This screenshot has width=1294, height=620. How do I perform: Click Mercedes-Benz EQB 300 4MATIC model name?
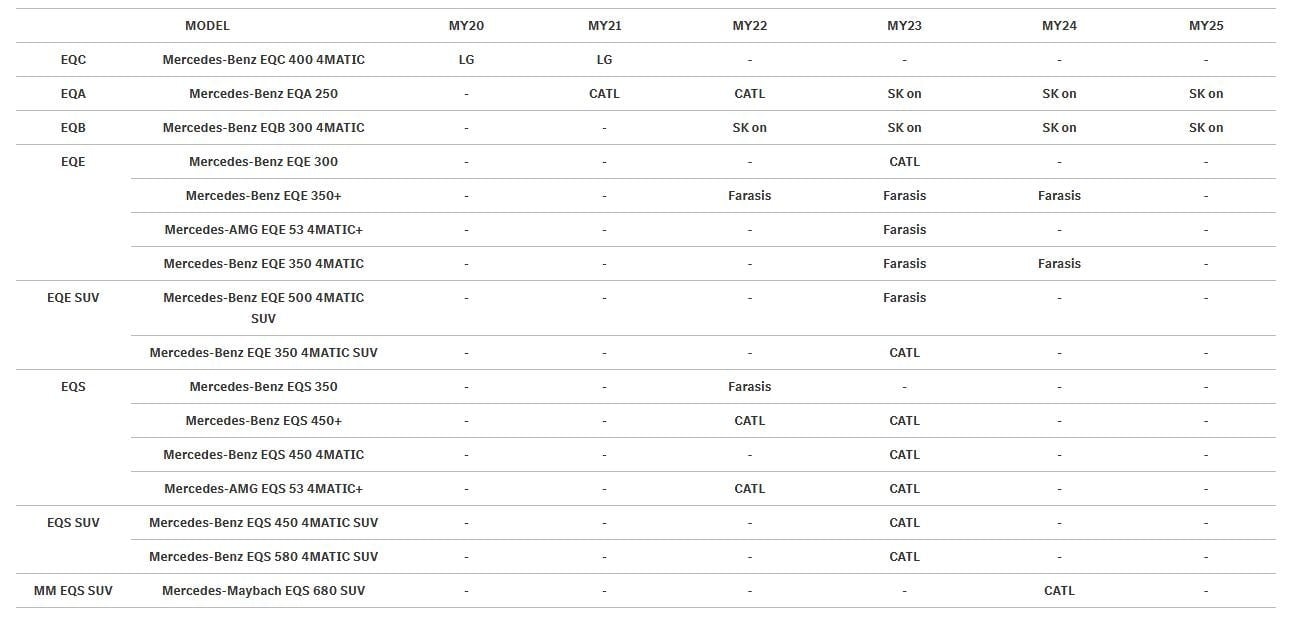pyautogui.click(x=264, y=128)
